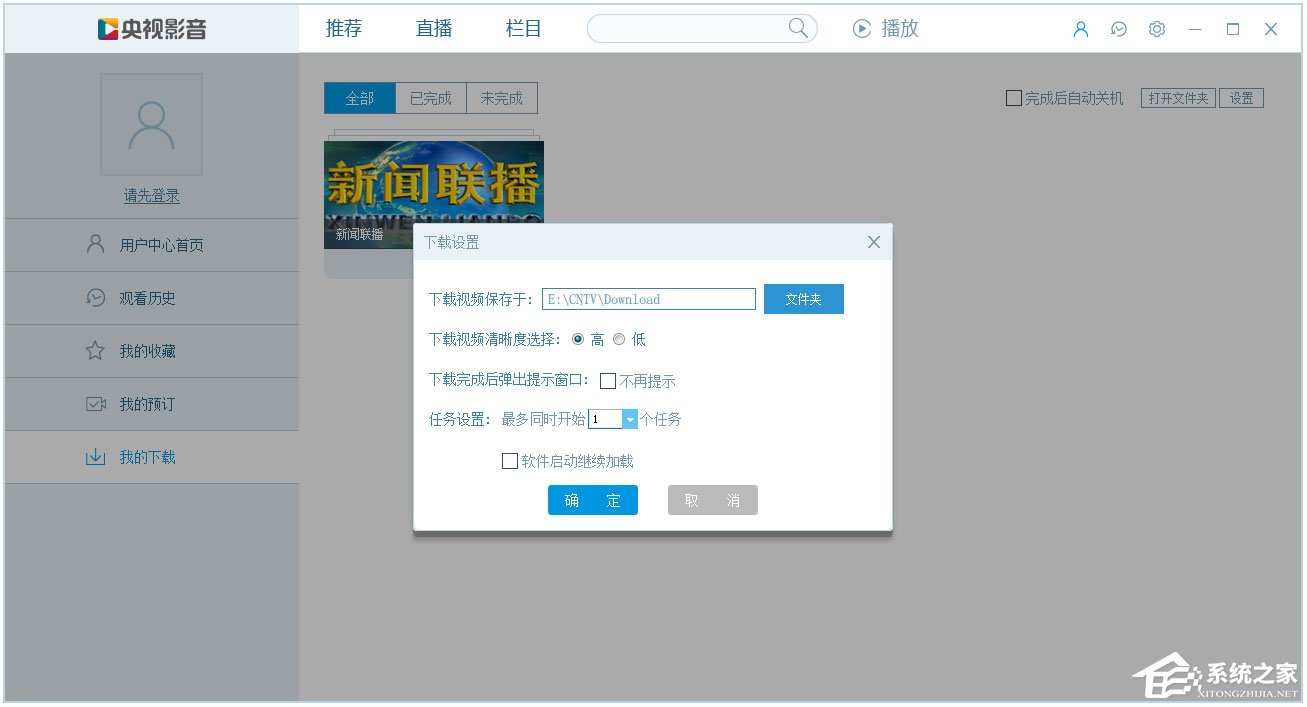Switch to the 已完成 tab
The width and height of the screenshot is (1307, 707).
coord(430,97)
